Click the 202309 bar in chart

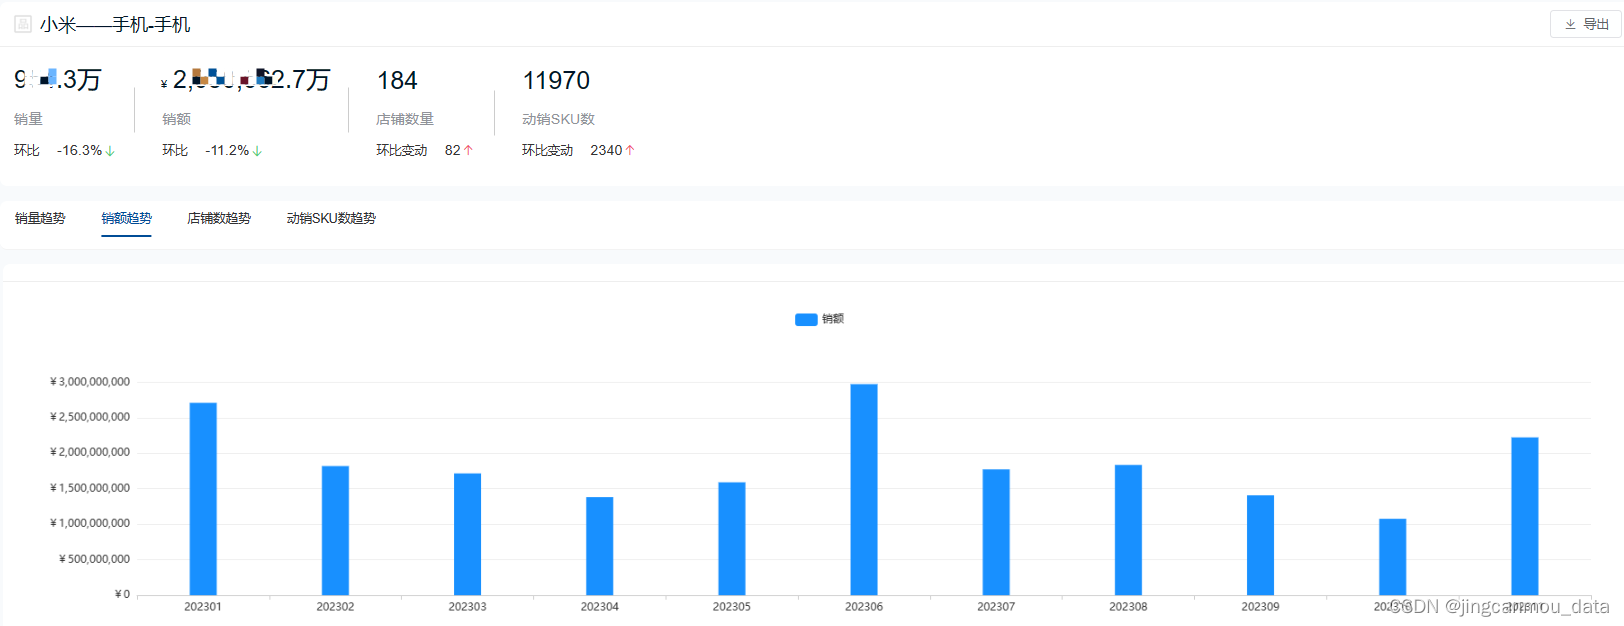tap(1260, 545)
